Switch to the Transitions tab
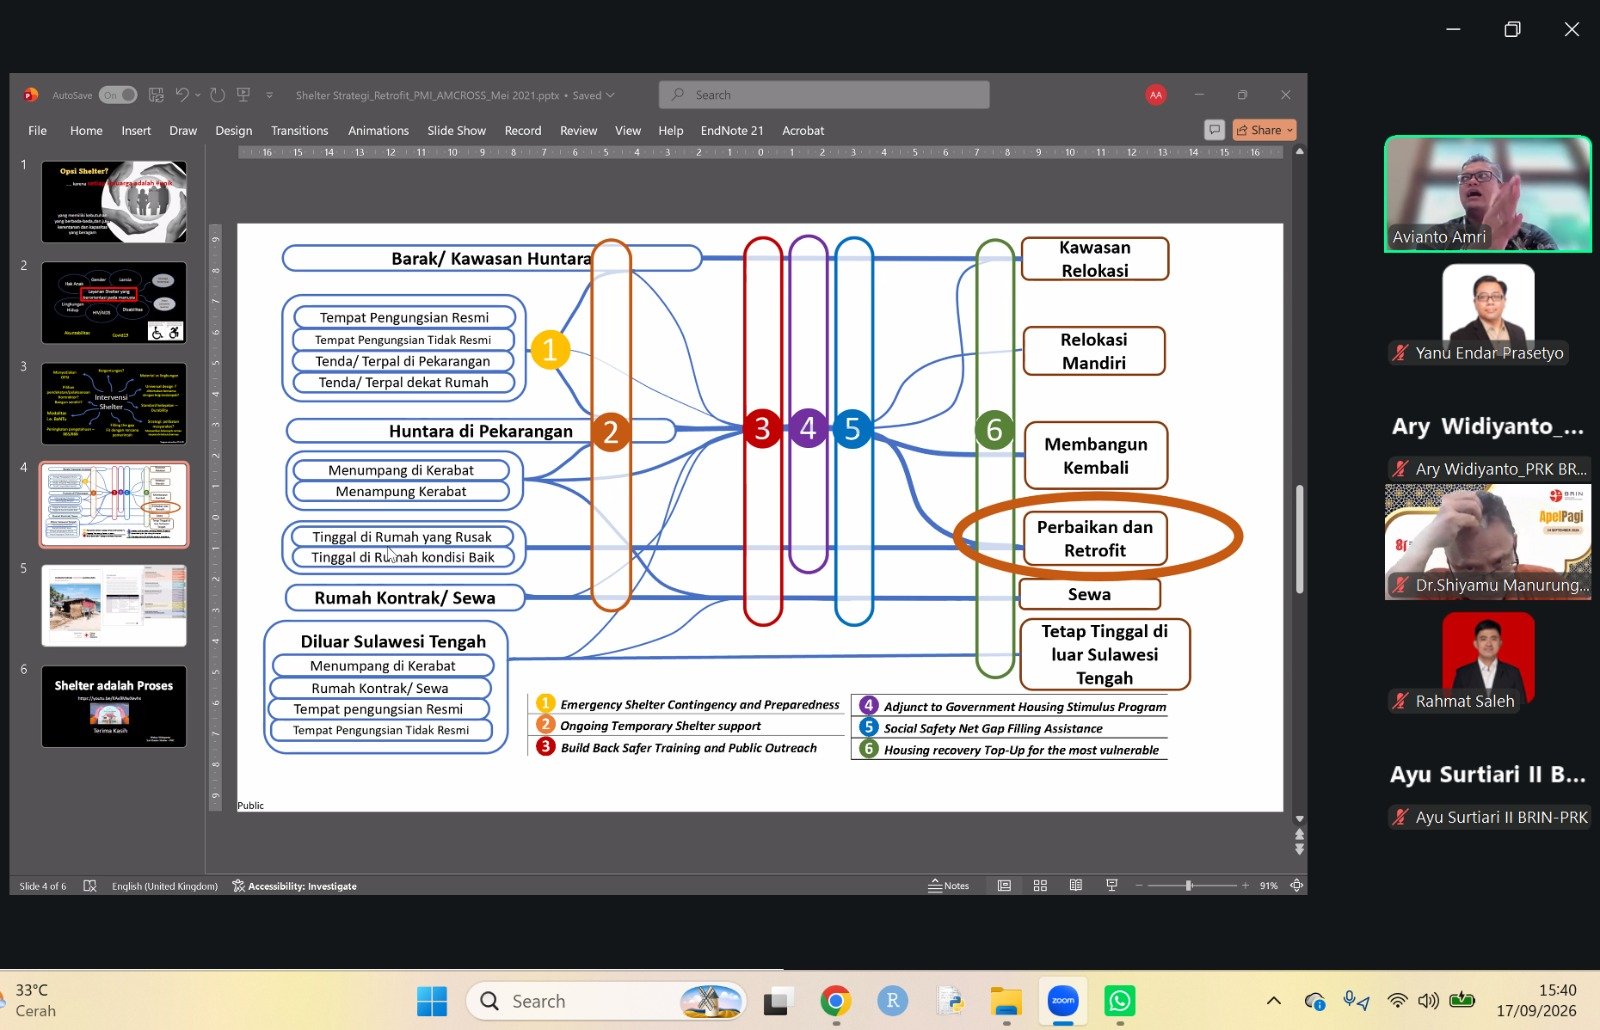Screen dimensions: 1600x1030 (299, 131)
